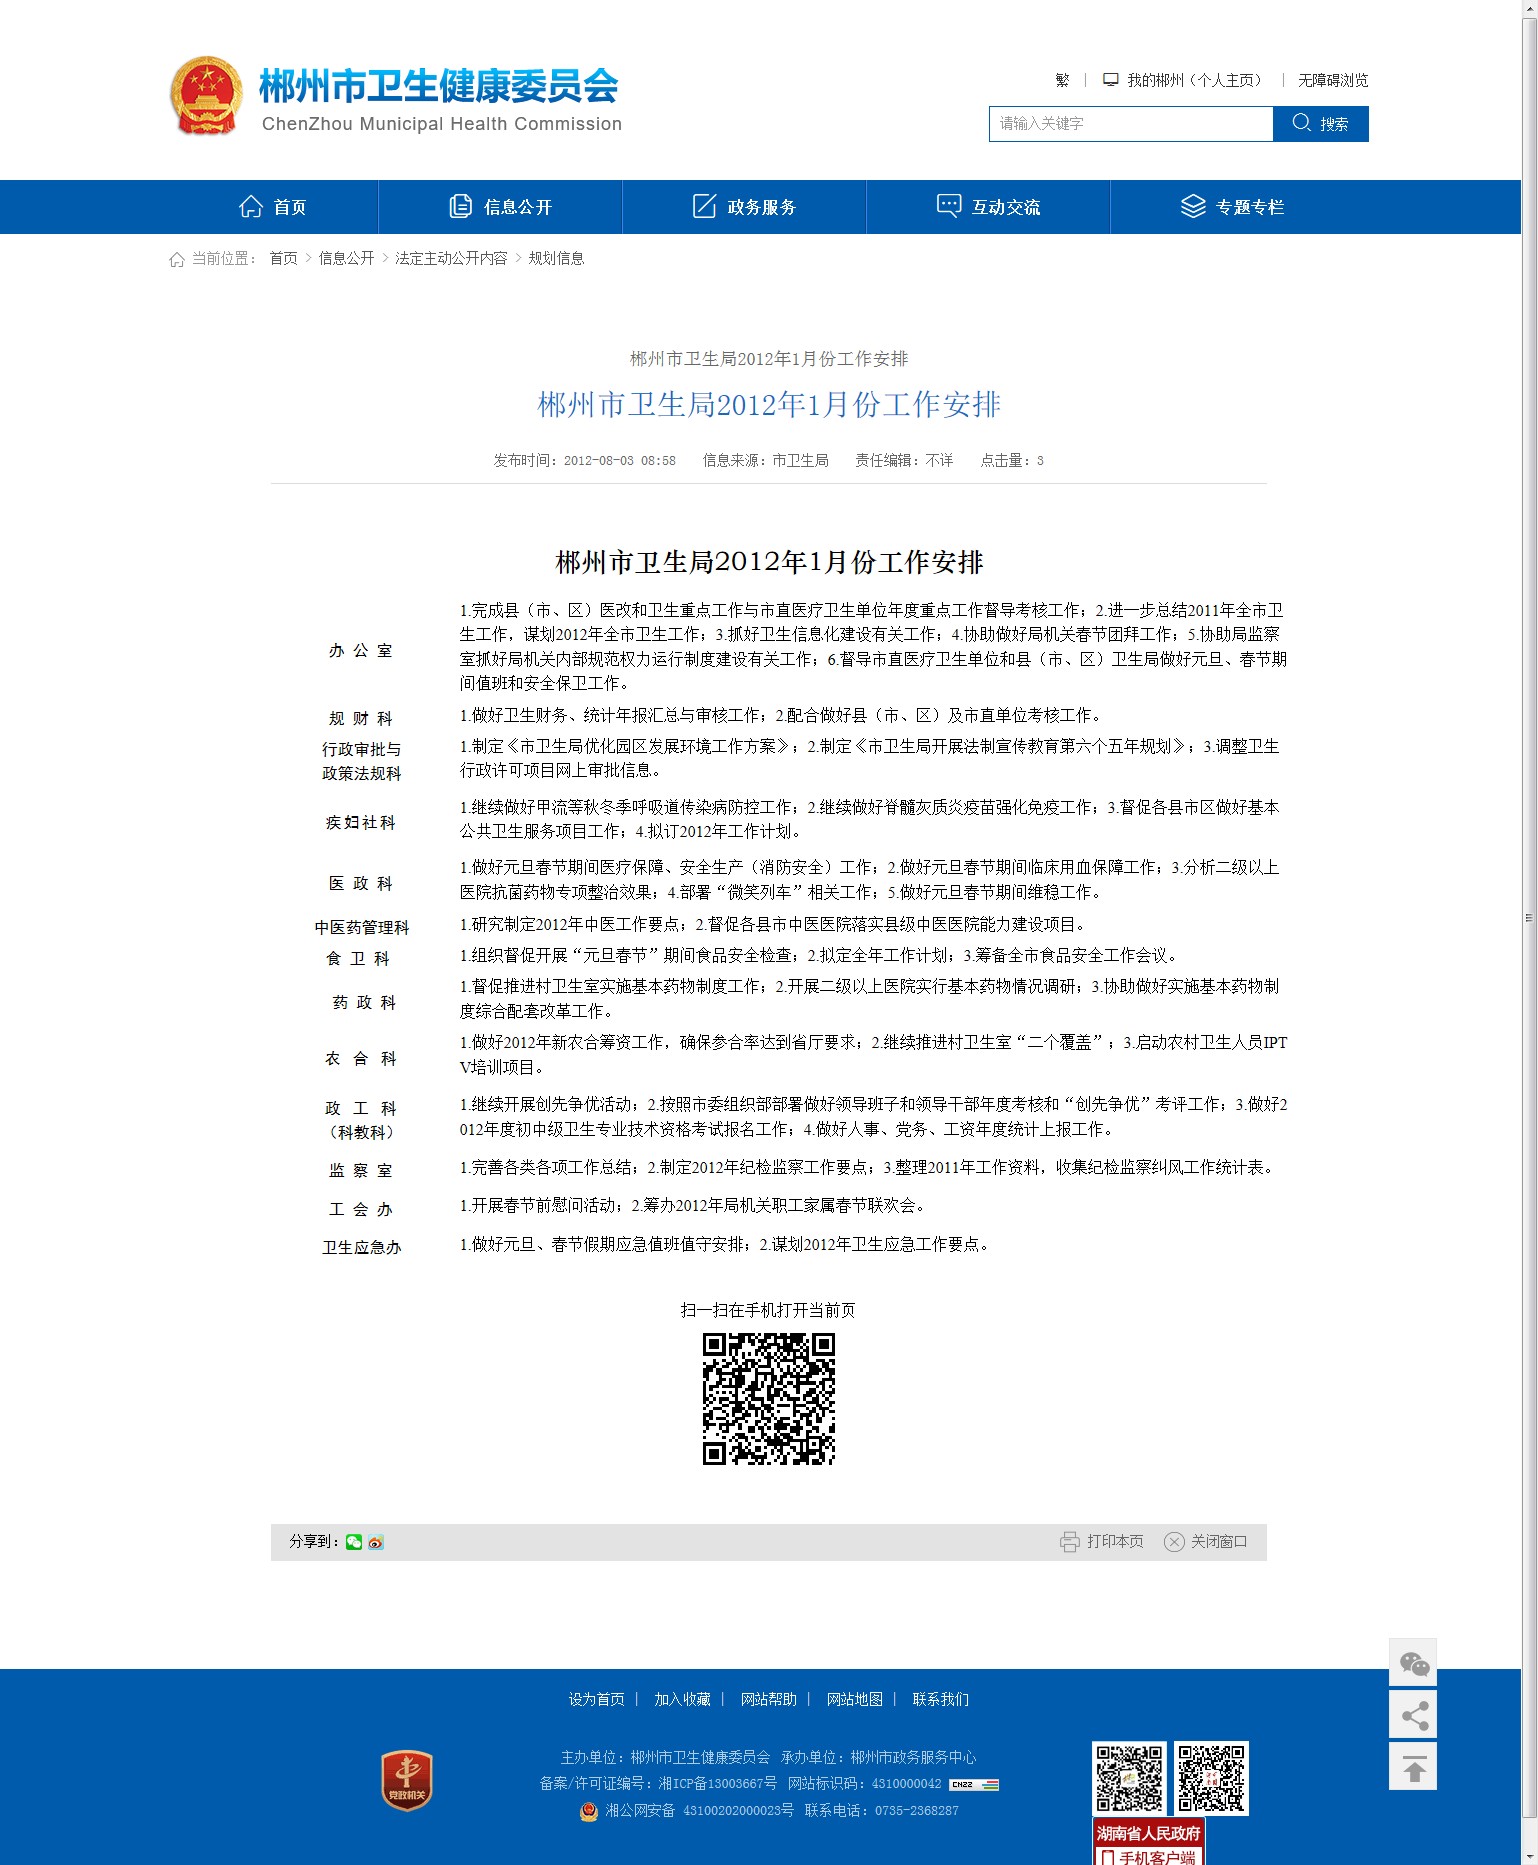1538x1865 pixels.
Task: Share to WeChat via green icon
Action: coord(354,1542)
